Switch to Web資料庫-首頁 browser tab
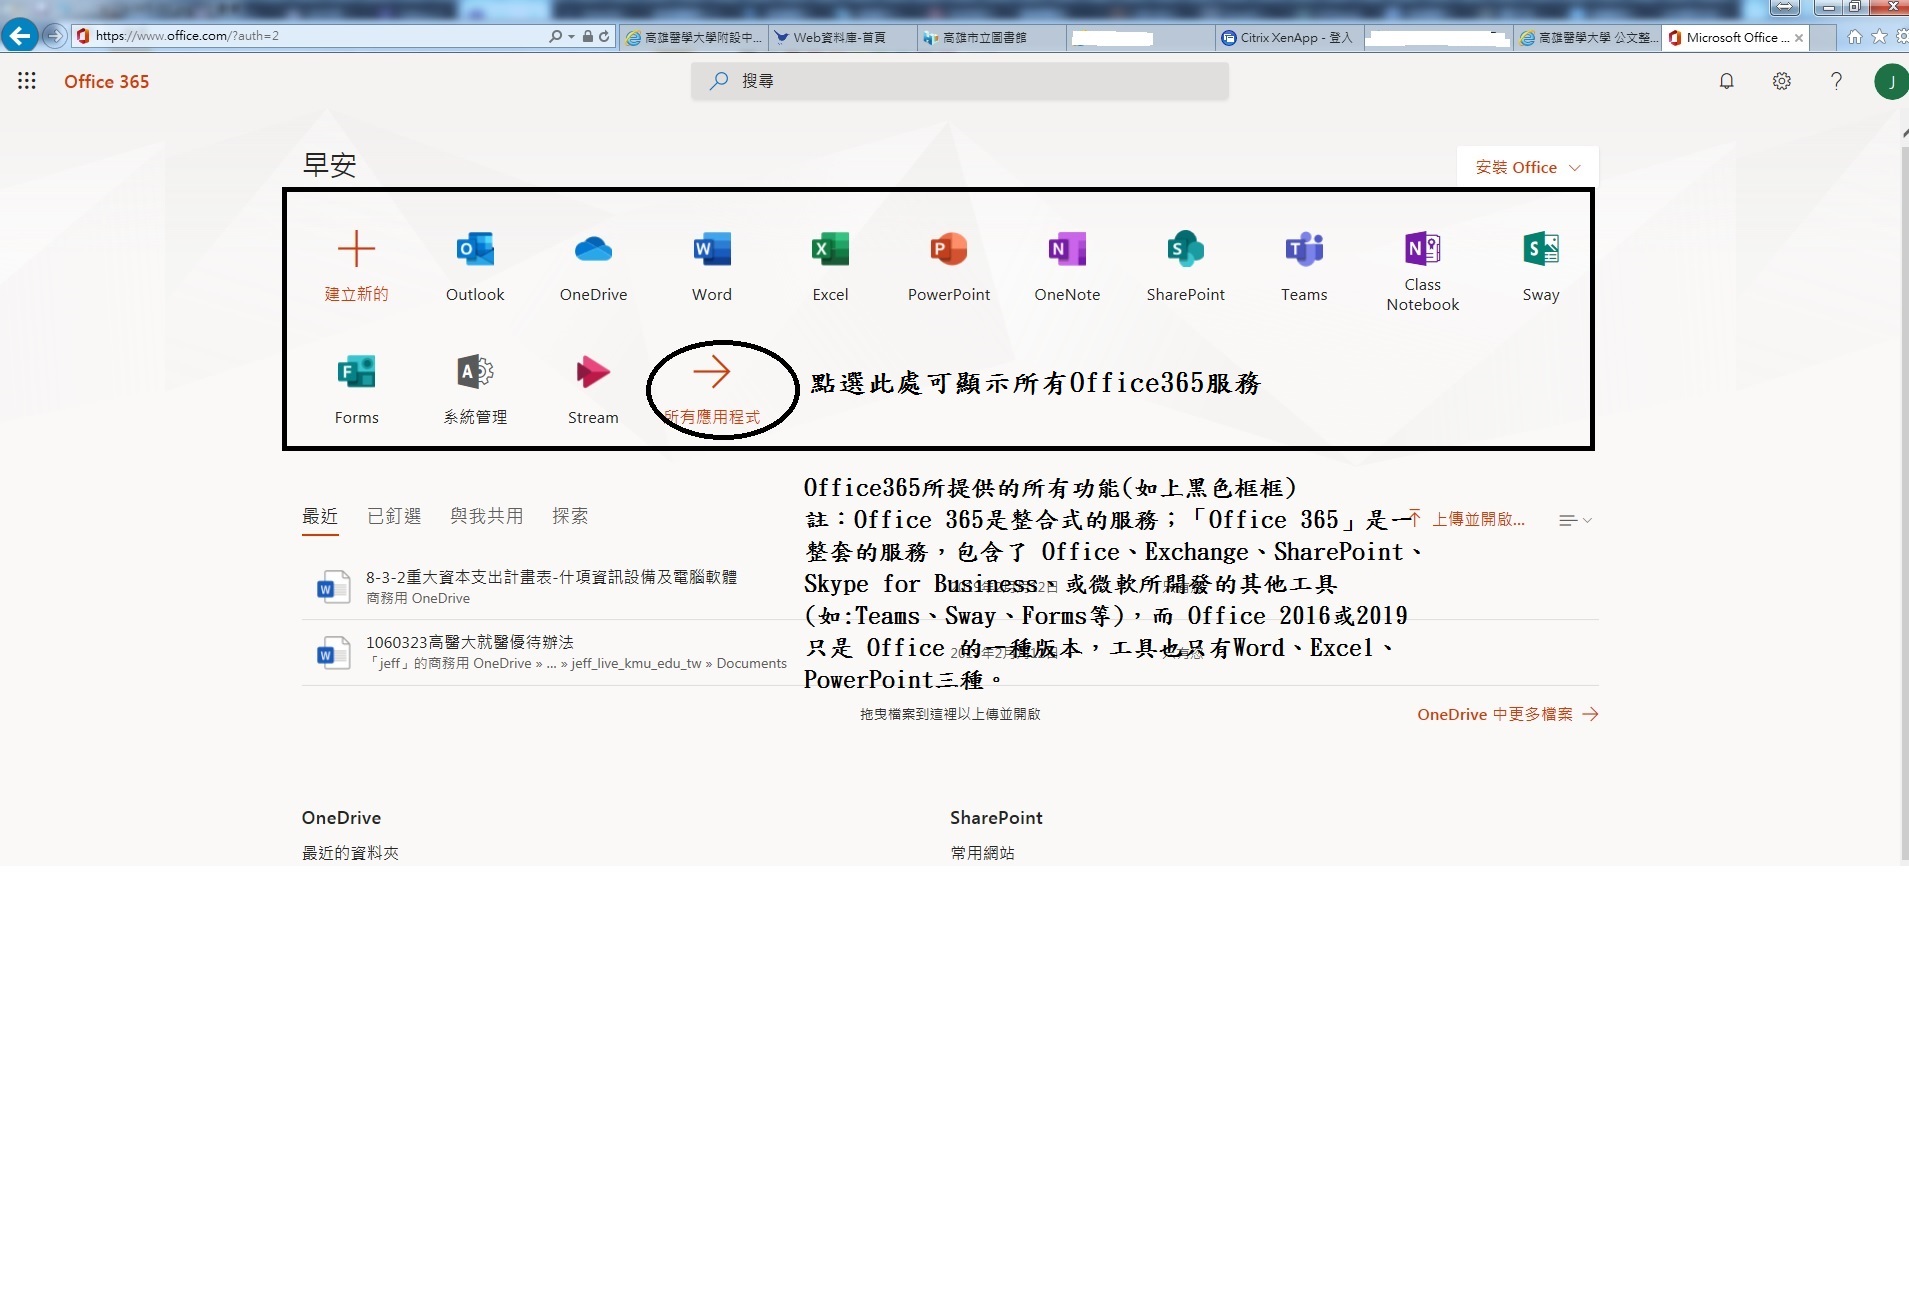Viewport: 1909px width, 1312px height. point(842,38)
